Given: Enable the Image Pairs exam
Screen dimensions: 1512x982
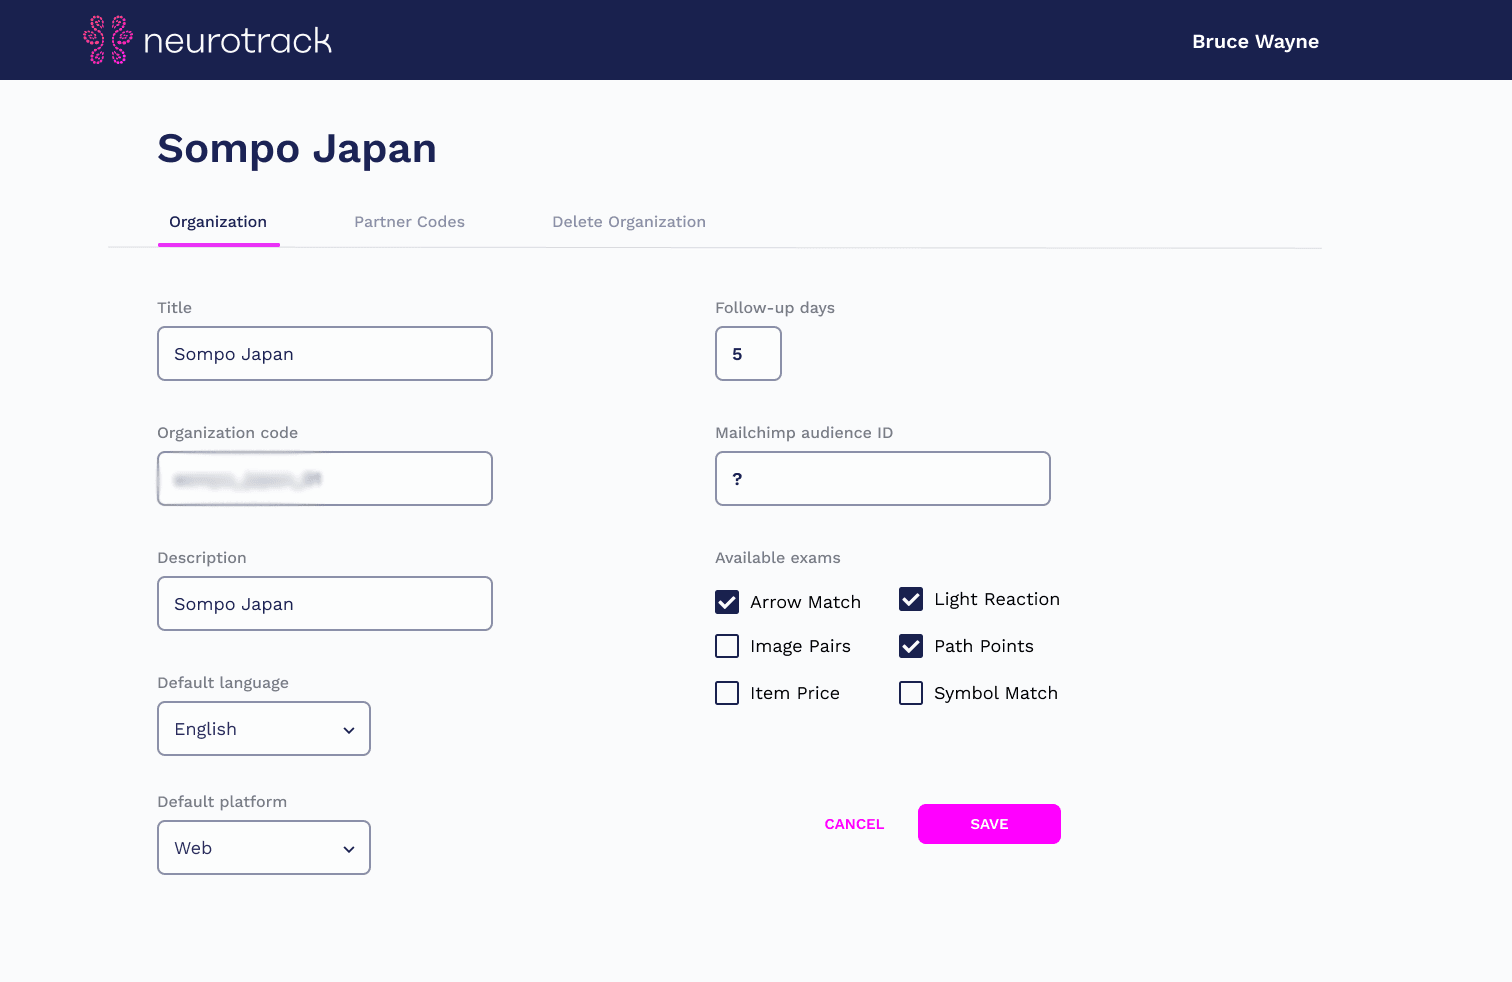Looking at the screenshot, I should pyautogui.click(x=727, y=646).
